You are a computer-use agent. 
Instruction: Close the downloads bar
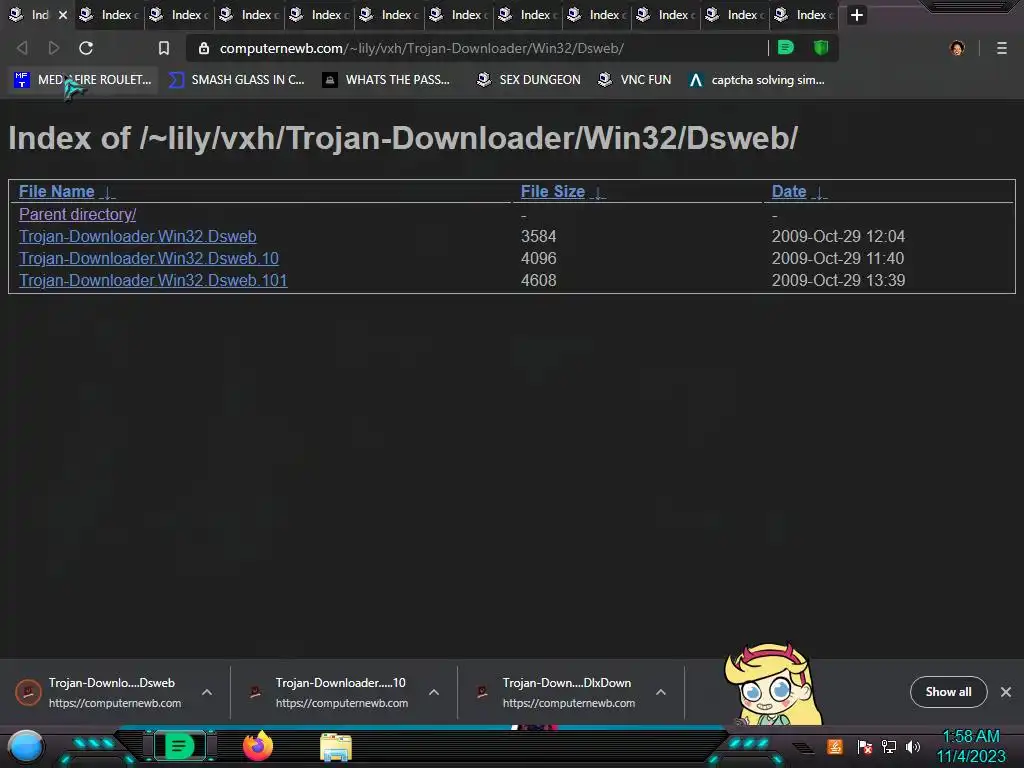pyautogui.click(x=1006, y=692)
